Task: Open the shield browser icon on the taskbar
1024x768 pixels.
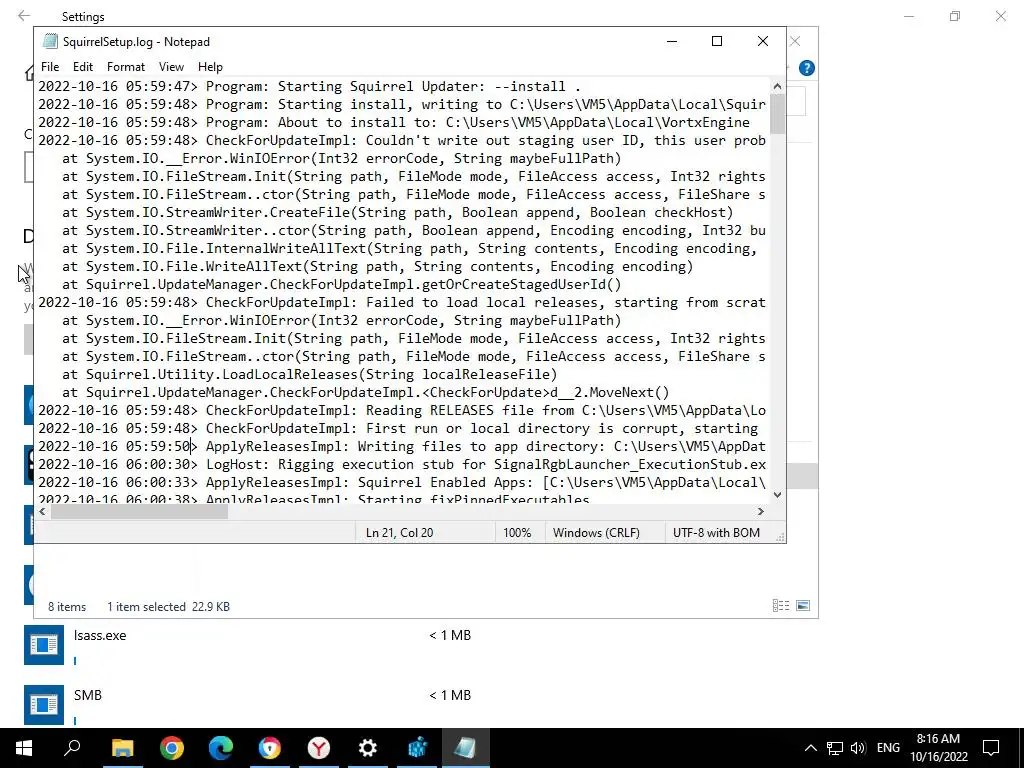Action: click(270, 748)
